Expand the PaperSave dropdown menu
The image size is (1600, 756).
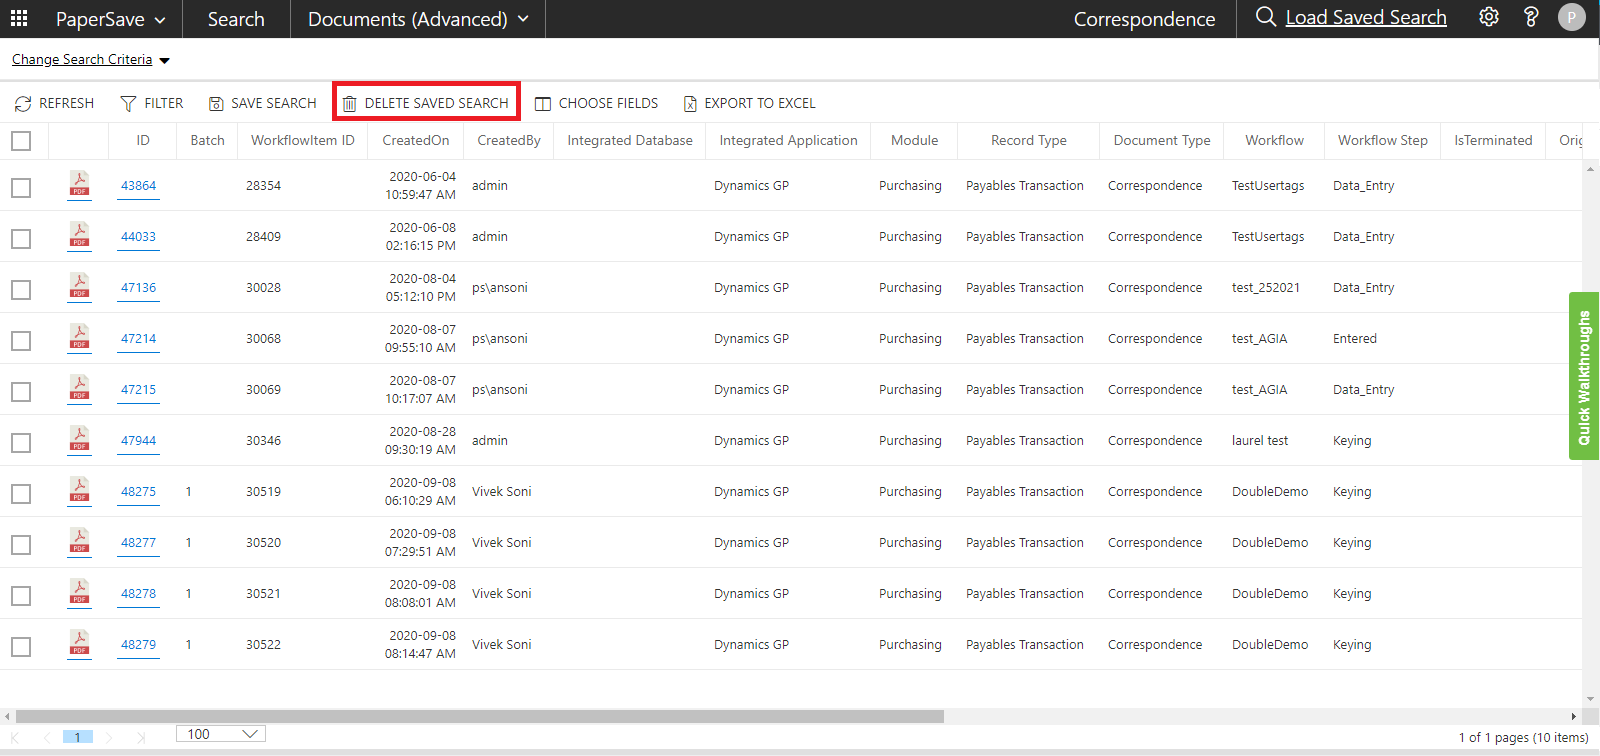110,19
